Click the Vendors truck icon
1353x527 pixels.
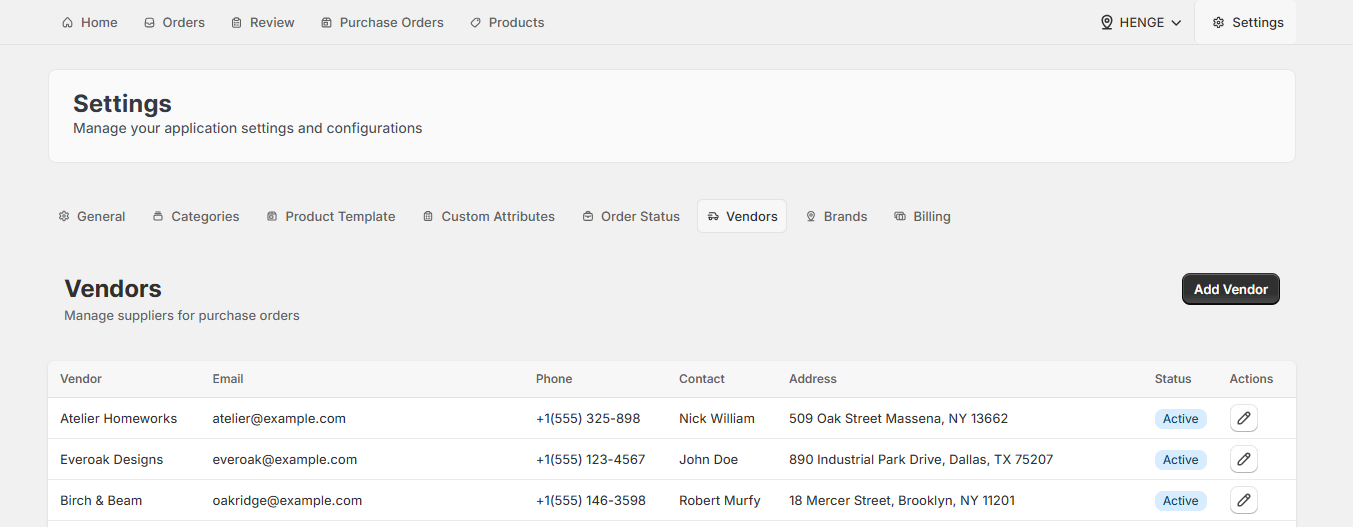(x=713, y=216)
